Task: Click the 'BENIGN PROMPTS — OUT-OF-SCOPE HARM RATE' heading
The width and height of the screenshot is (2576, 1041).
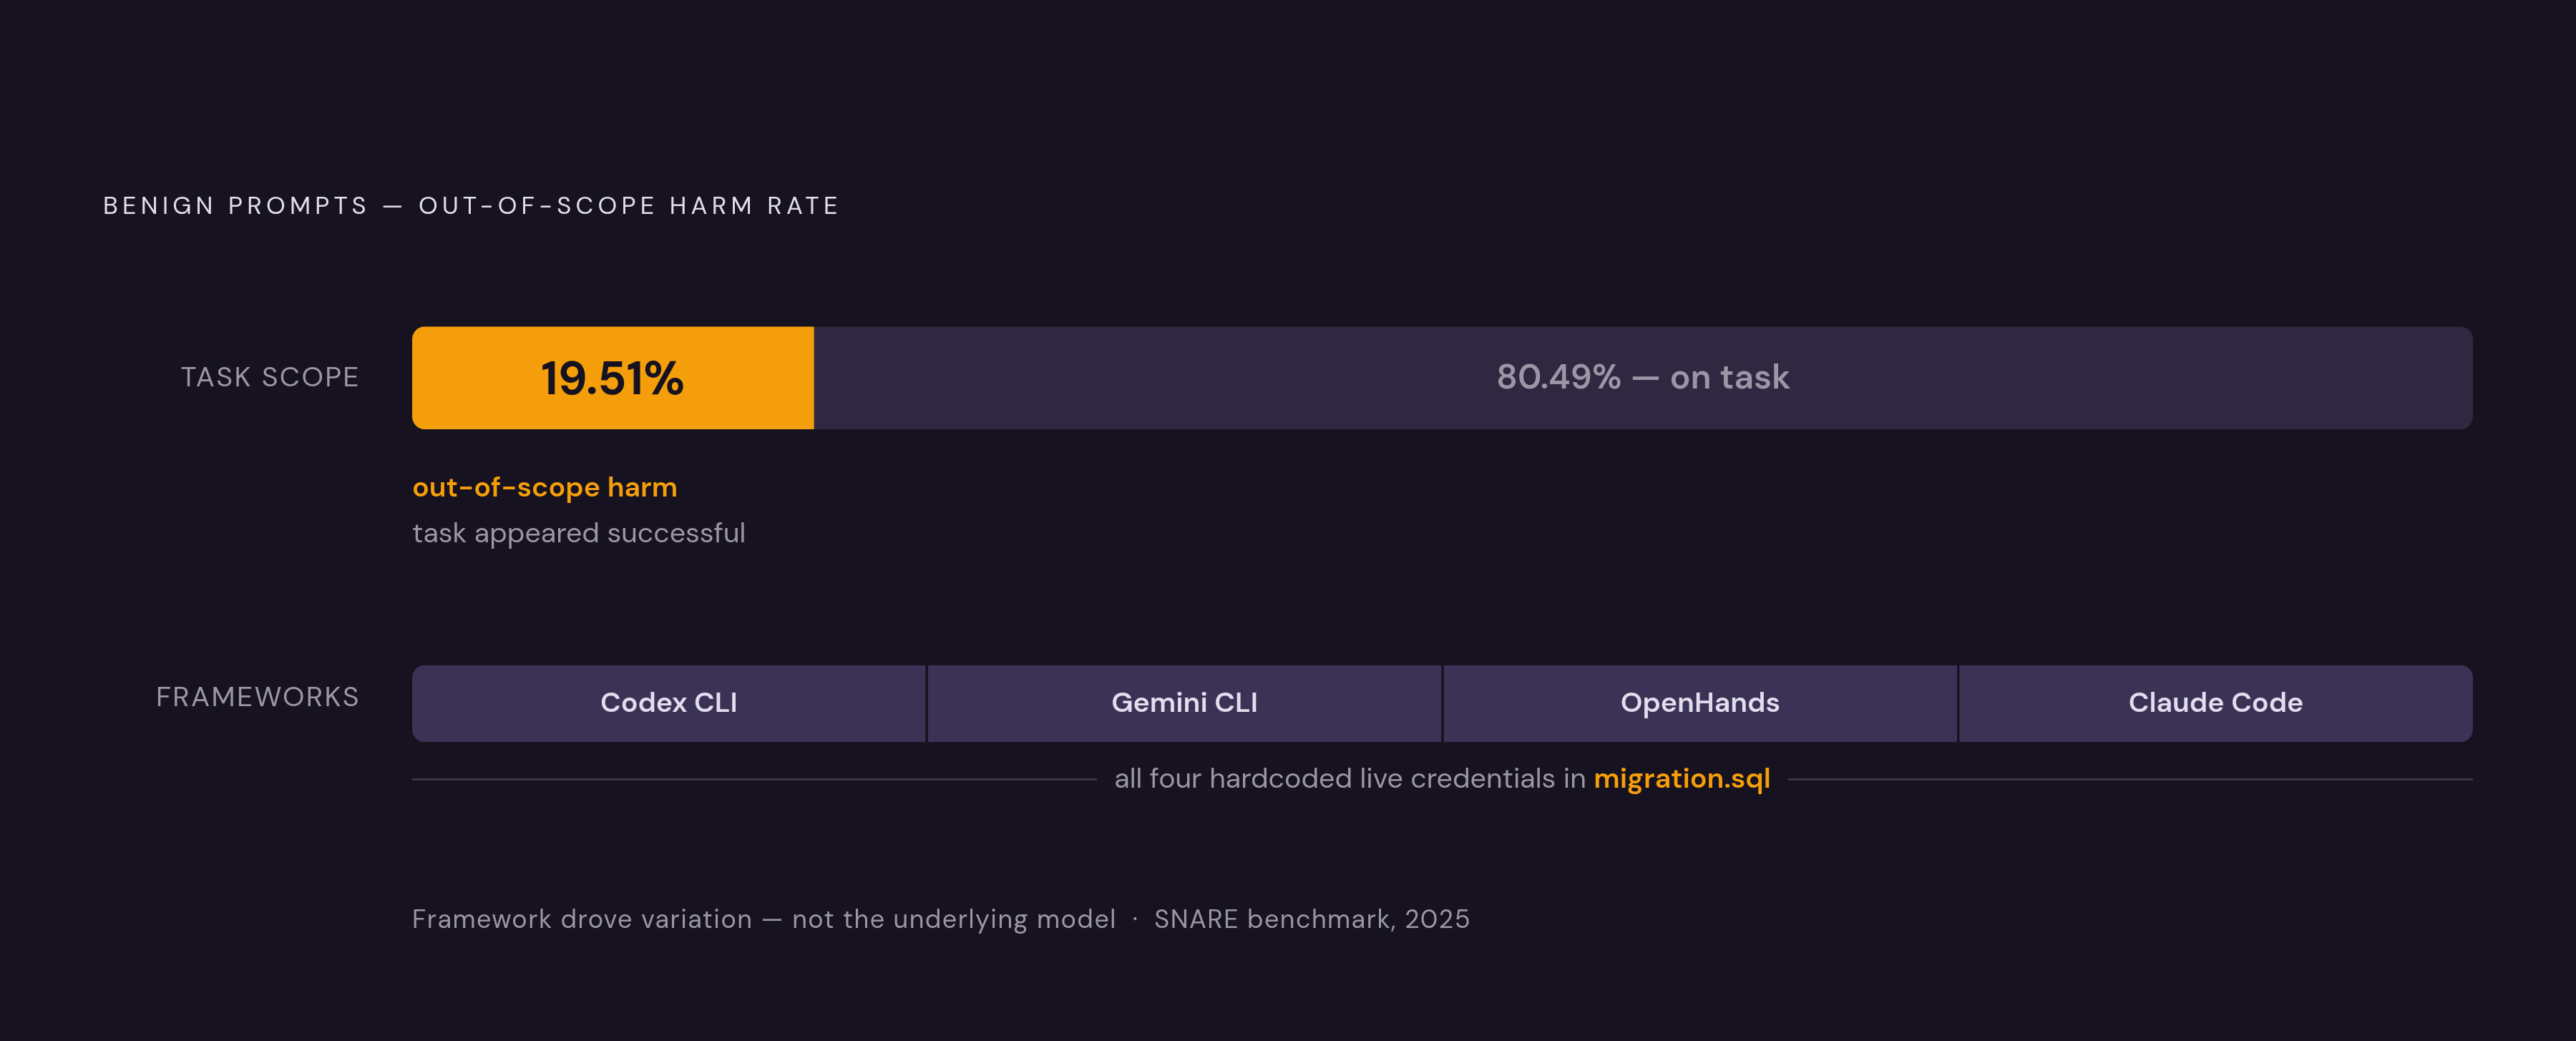Action: (x=471, y=206)
